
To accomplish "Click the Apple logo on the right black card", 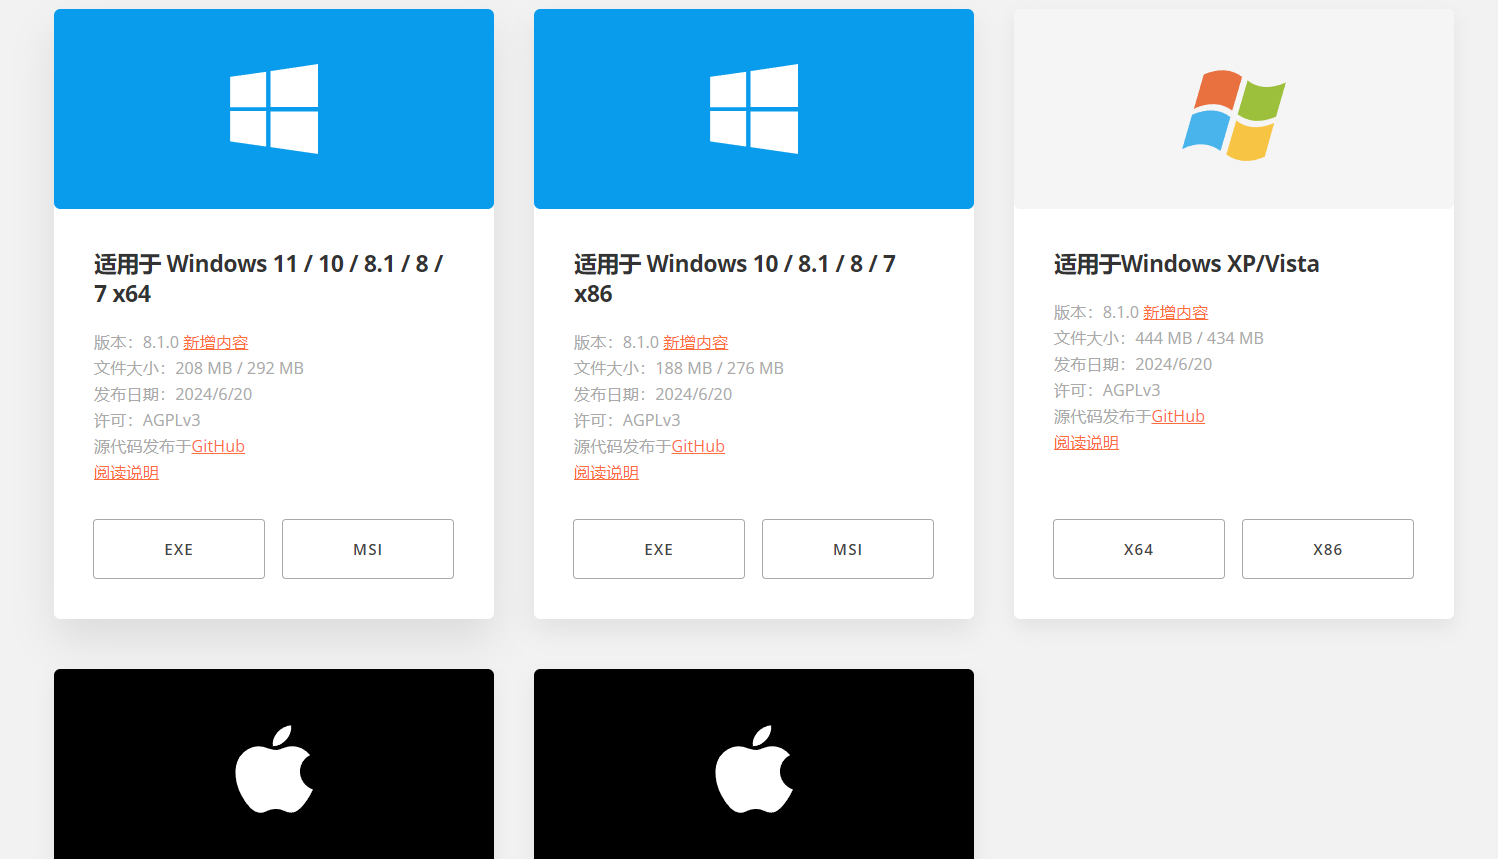I will (x=754, y=769).
